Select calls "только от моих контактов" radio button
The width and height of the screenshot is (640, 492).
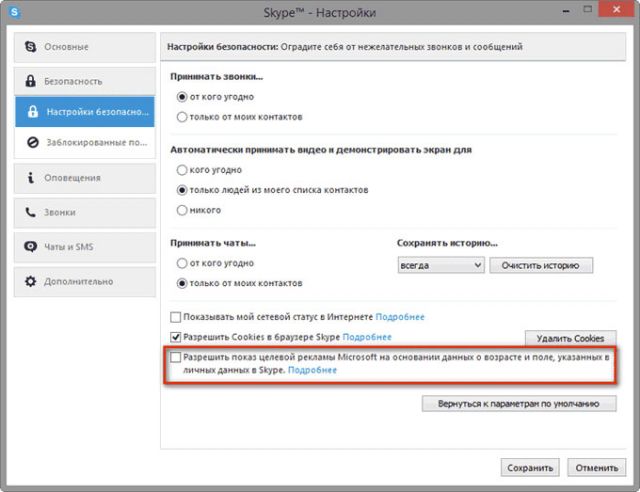coord(181,117)
